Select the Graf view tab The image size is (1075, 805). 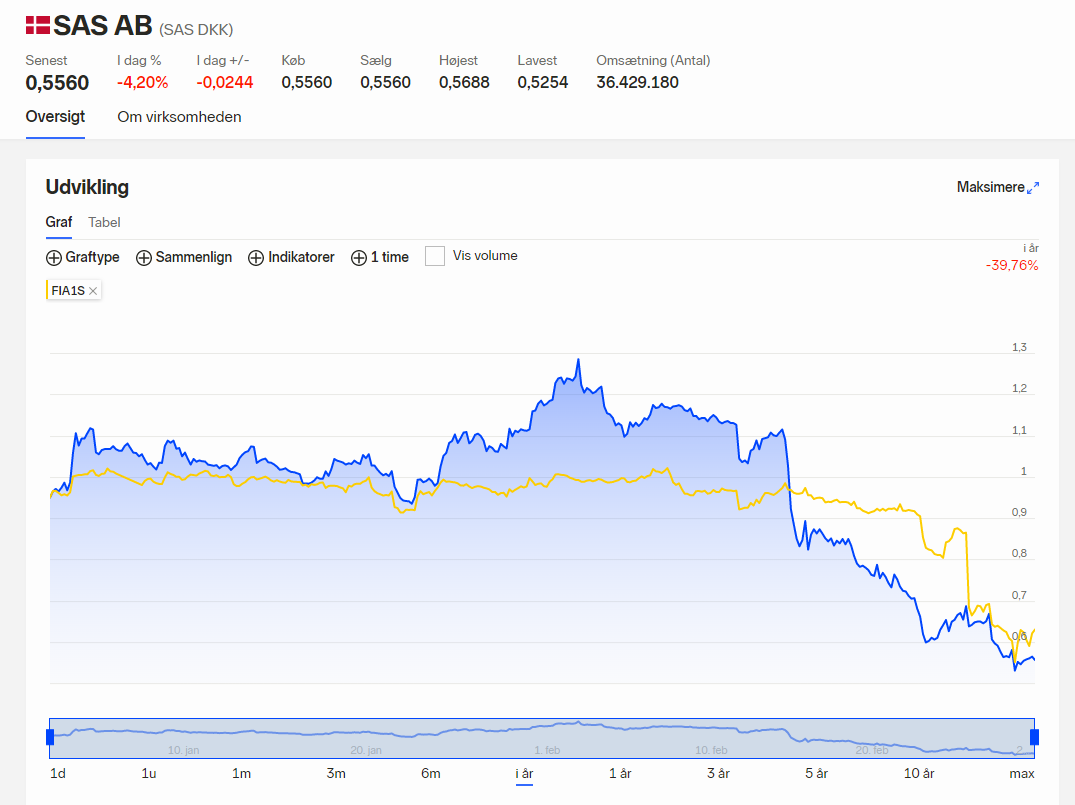click(x=59, y=222)
